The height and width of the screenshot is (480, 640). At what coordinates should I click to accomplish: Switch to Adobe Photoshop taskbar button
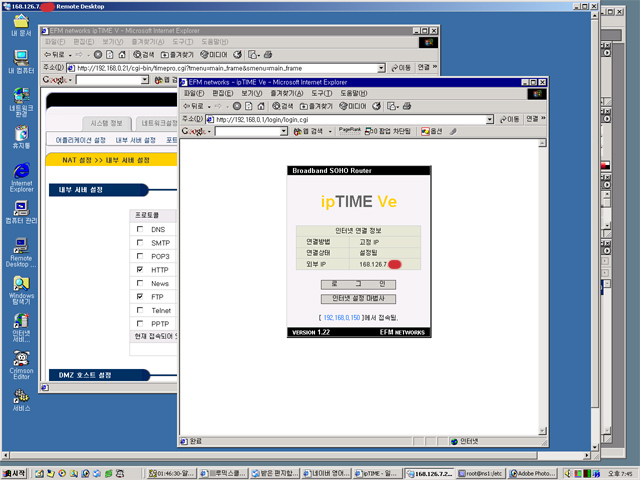[x=533, y=473]
